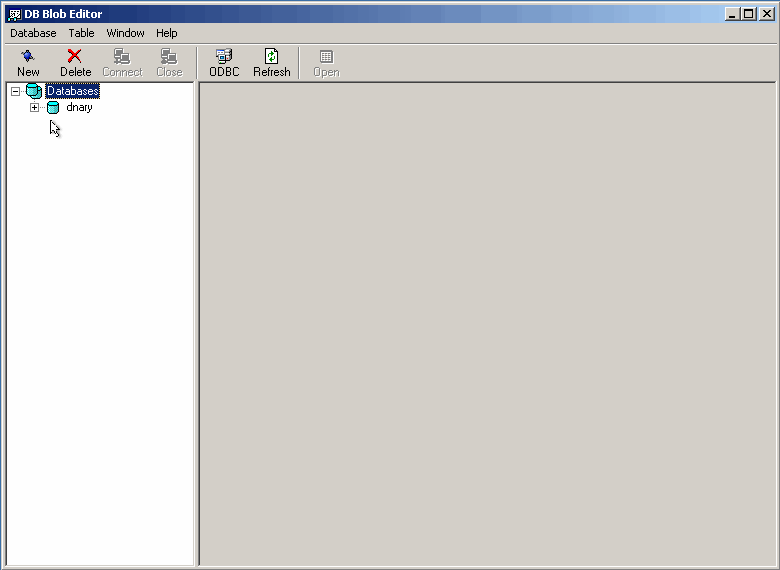Open the Database menu

click(33, 33)
